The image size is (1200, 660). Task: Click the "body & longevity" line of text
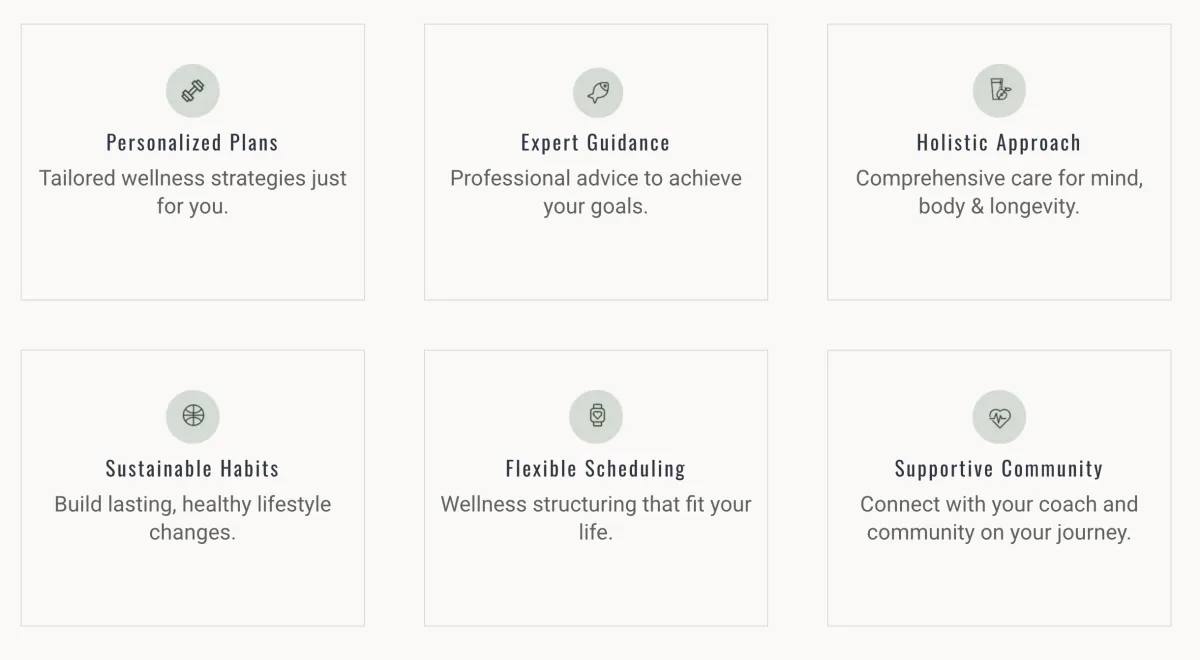(999, 207)
